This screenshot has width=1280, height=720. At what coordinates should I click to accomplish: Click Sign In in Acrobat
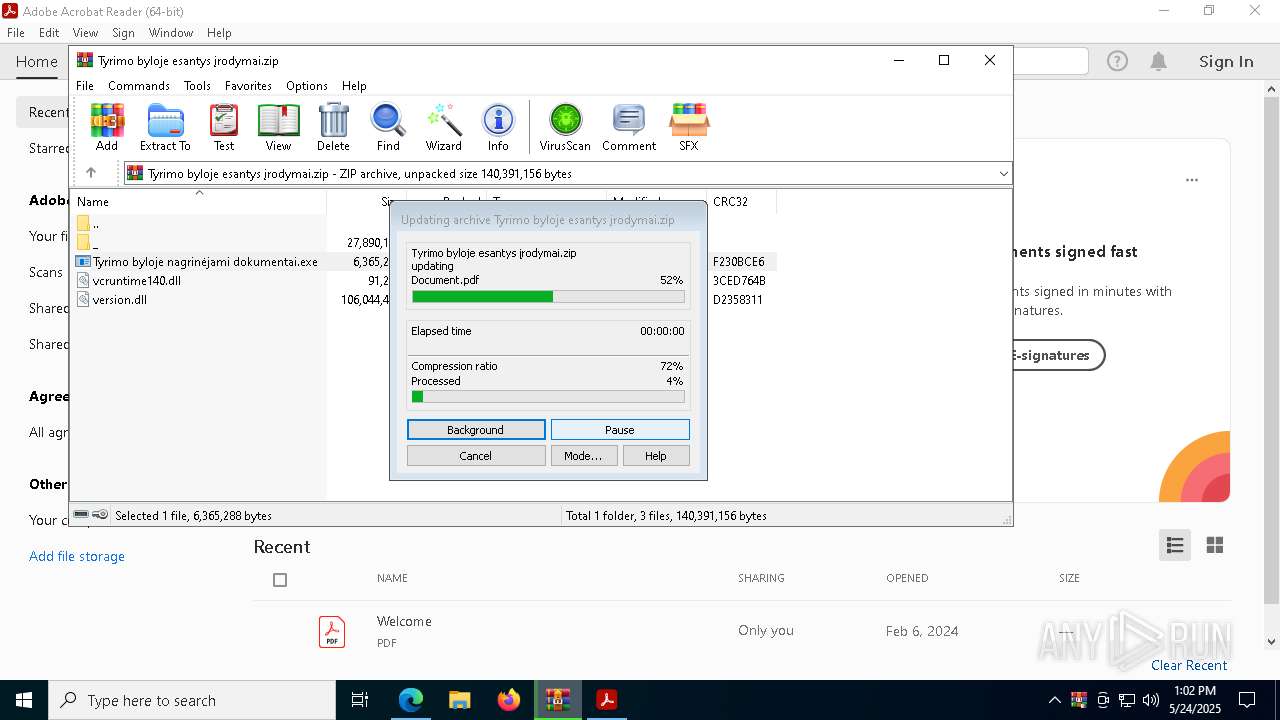click(x=1226, y=62)
